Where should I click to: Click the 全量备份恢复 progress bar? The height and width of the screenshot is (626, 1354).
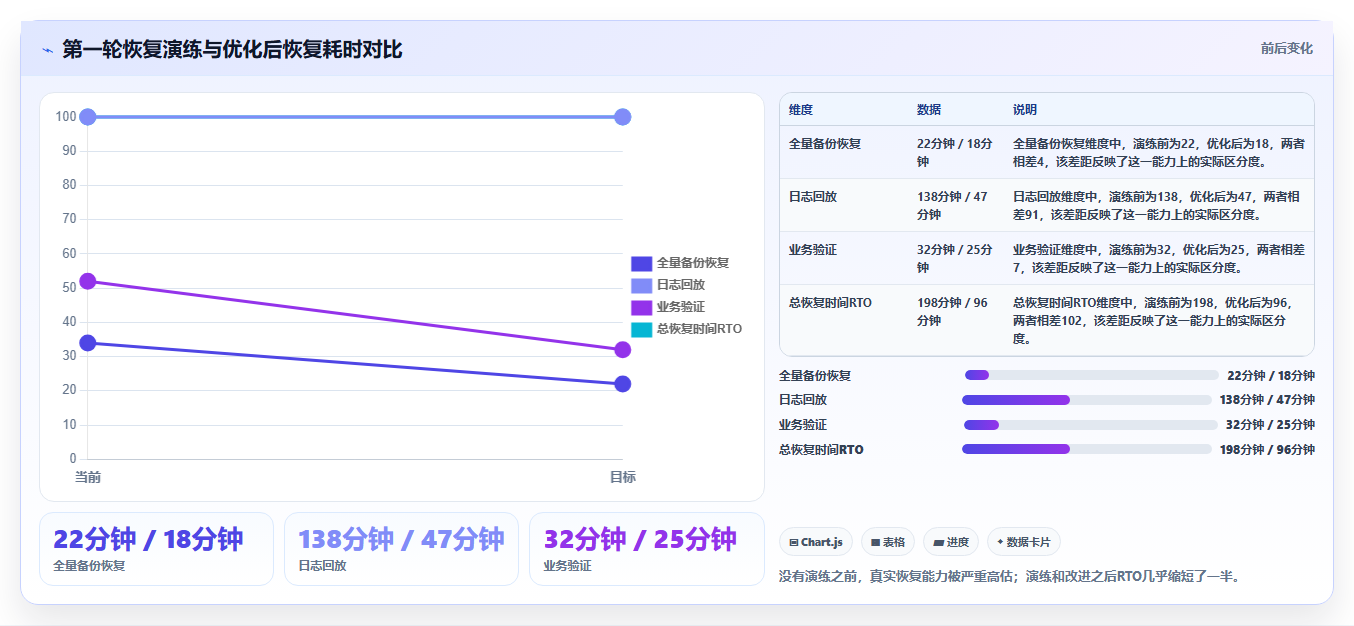click(1092, 375)
